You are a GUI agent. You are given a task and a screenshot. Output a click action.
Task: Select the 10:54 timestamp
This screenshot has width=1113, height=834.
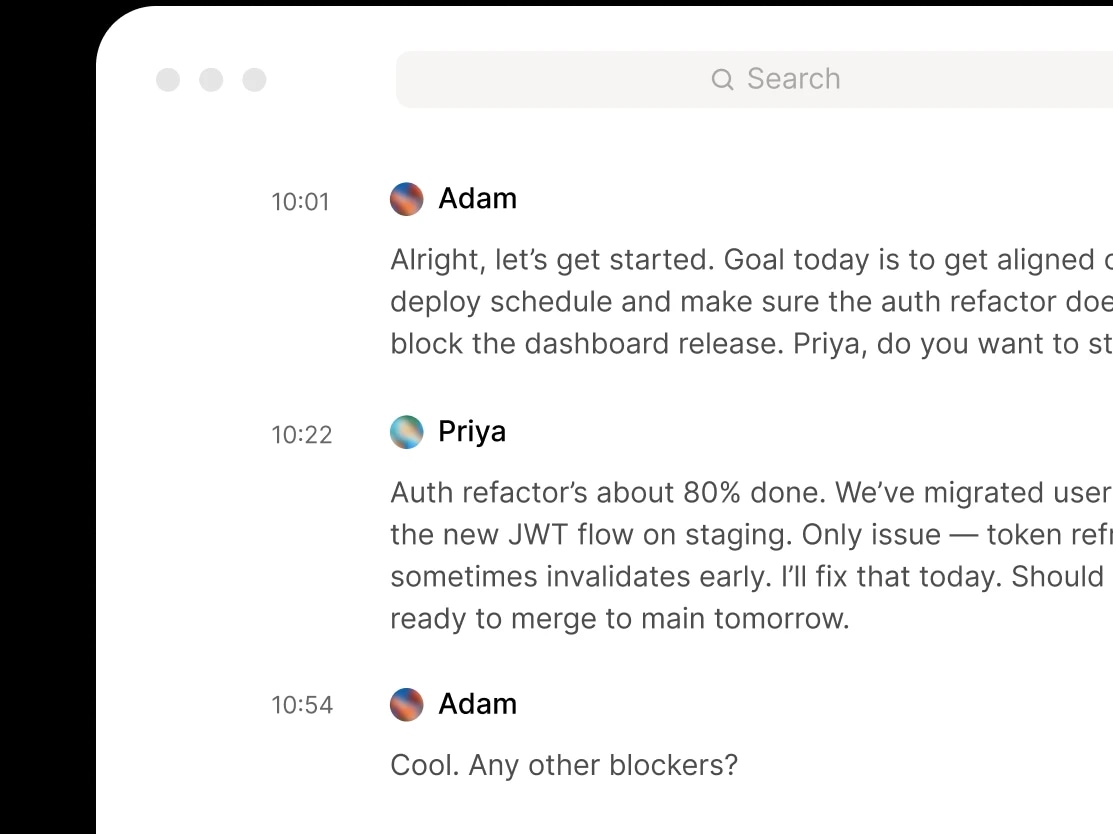click(303, 705)
